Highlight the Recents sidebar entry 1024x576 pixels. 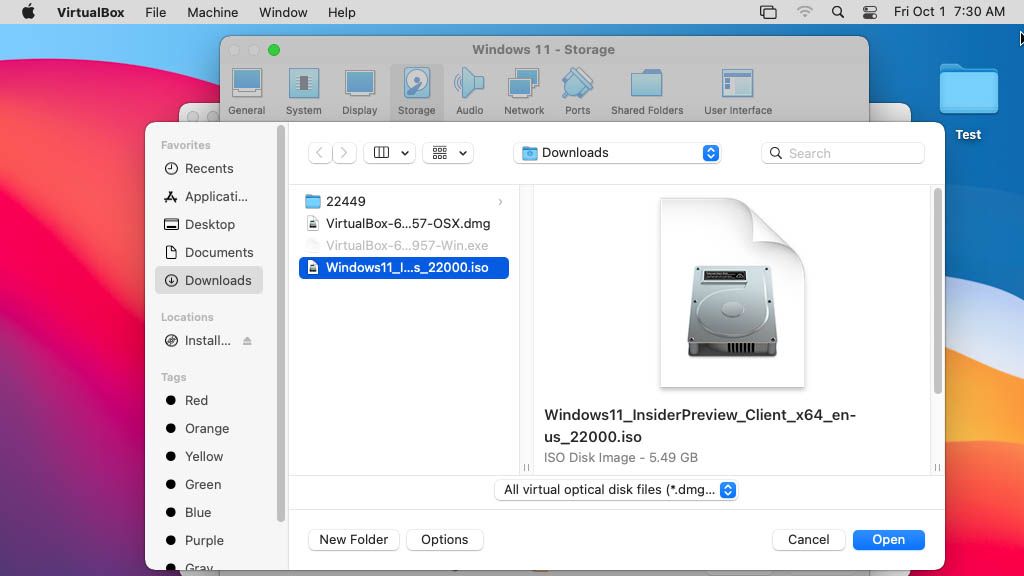pyautogui.click(x=210, y=168)
